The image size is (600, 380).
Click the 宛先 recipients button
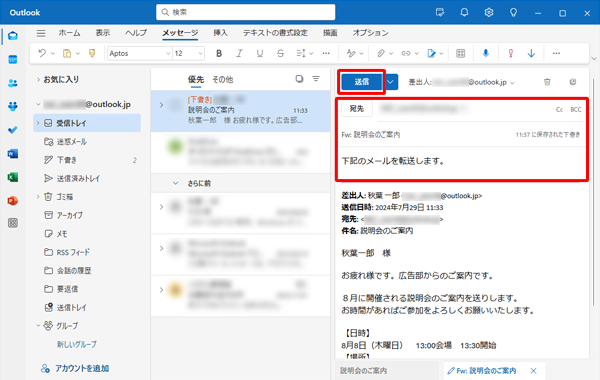click(357, 109)
